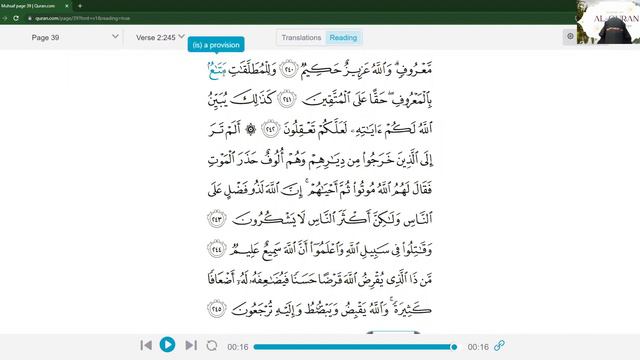Screen dimensions: 640x360
Task: Reload the browser page
Action: 16,18
